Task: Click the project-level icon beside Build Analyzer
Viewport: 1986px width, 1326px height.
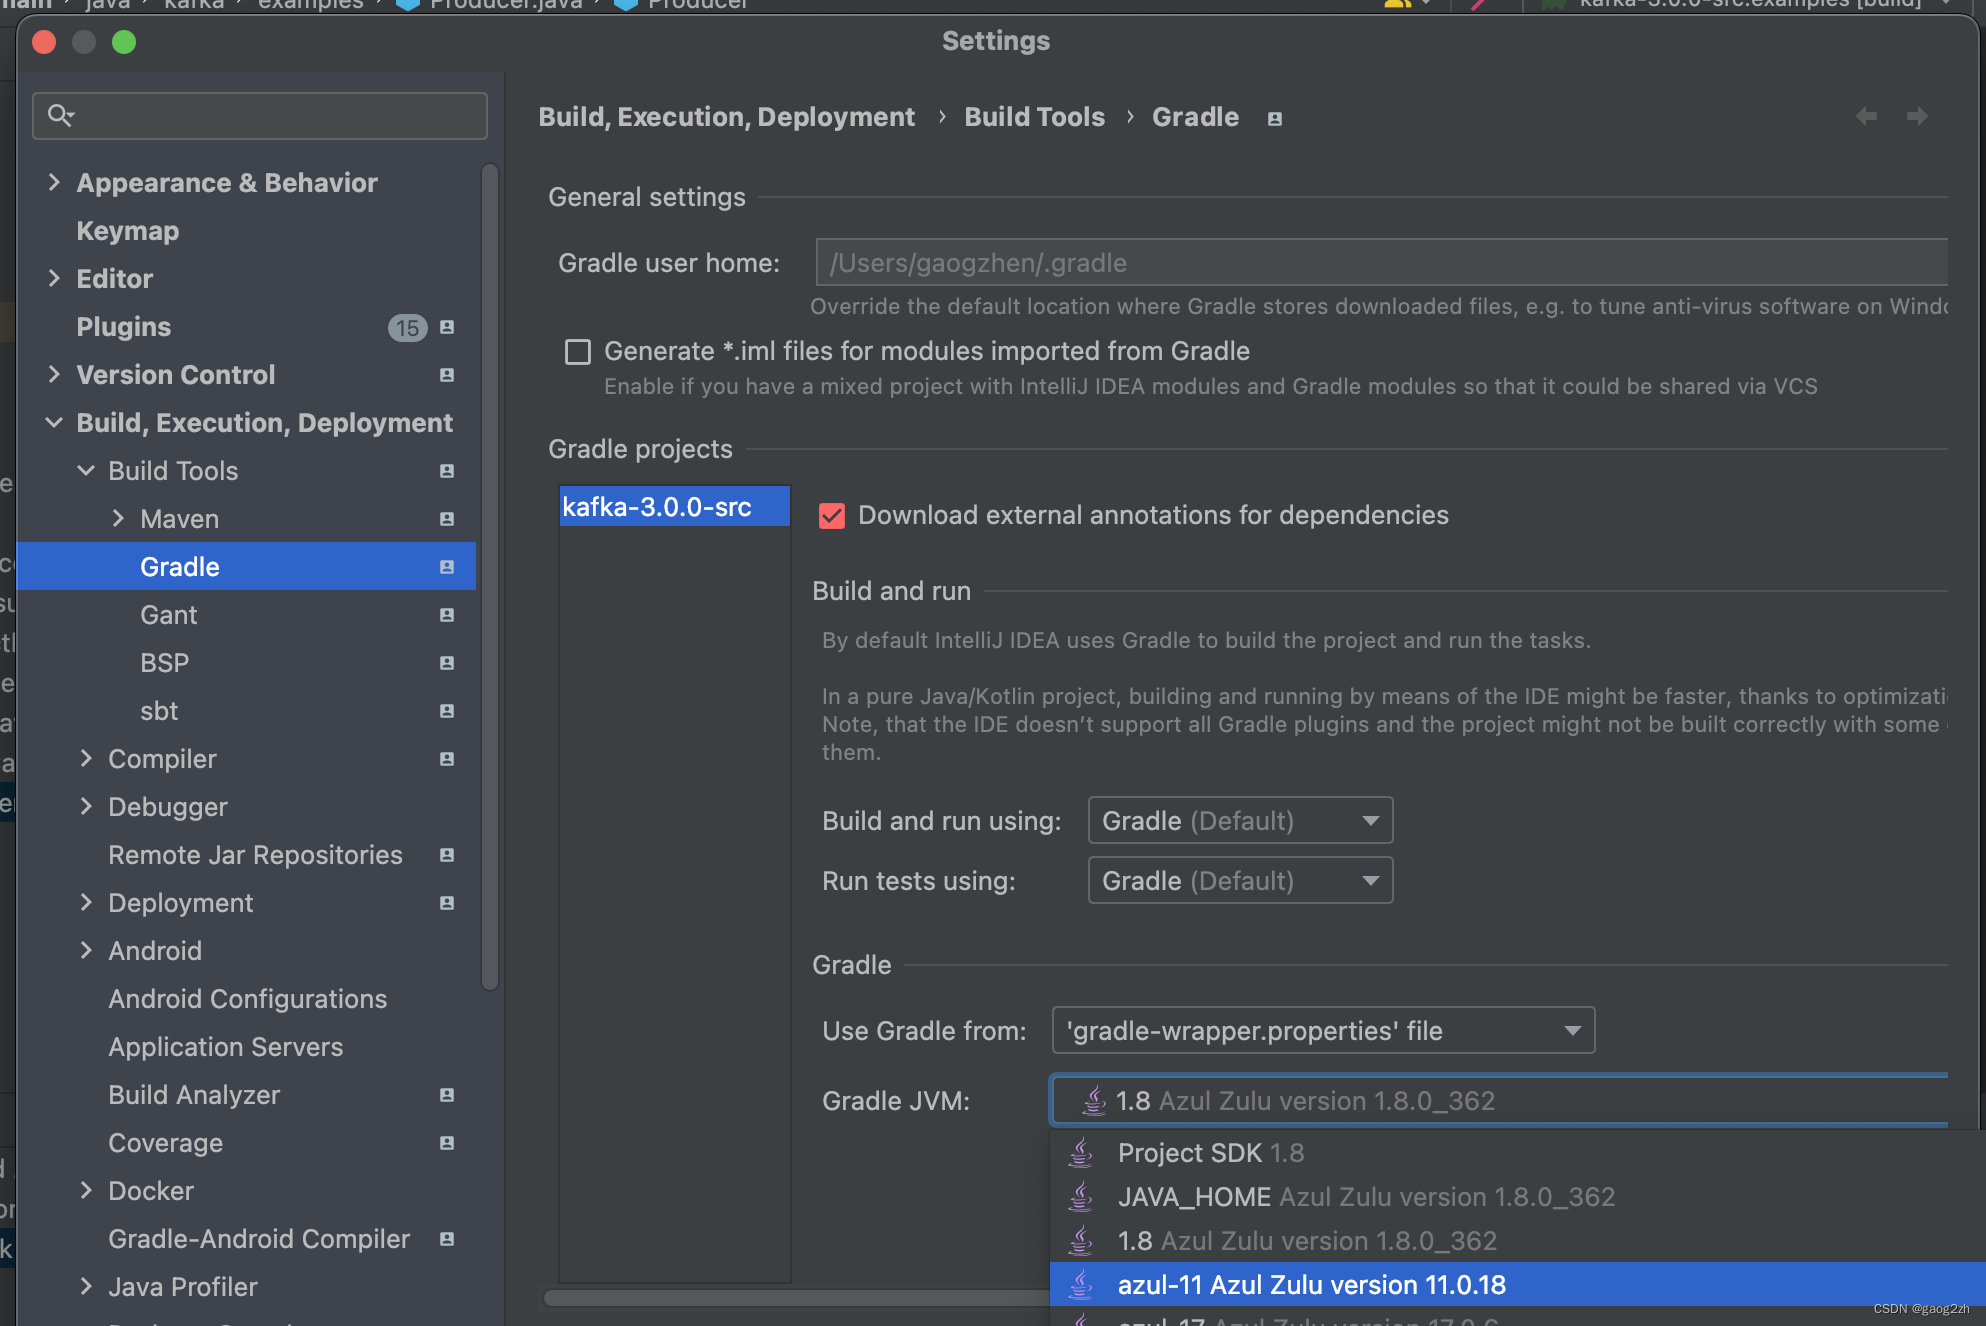Action: click(x=447, y=1095)
